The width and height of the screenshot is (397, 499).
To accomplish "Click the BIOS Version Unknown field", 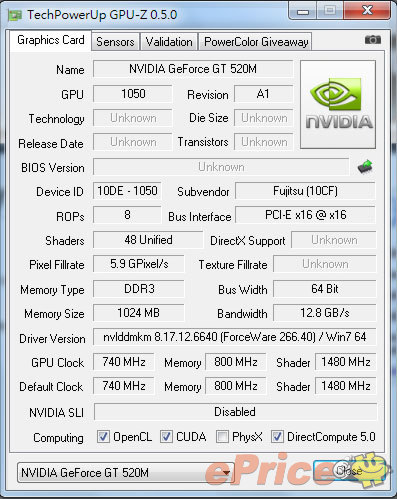I will pos(221,167).
